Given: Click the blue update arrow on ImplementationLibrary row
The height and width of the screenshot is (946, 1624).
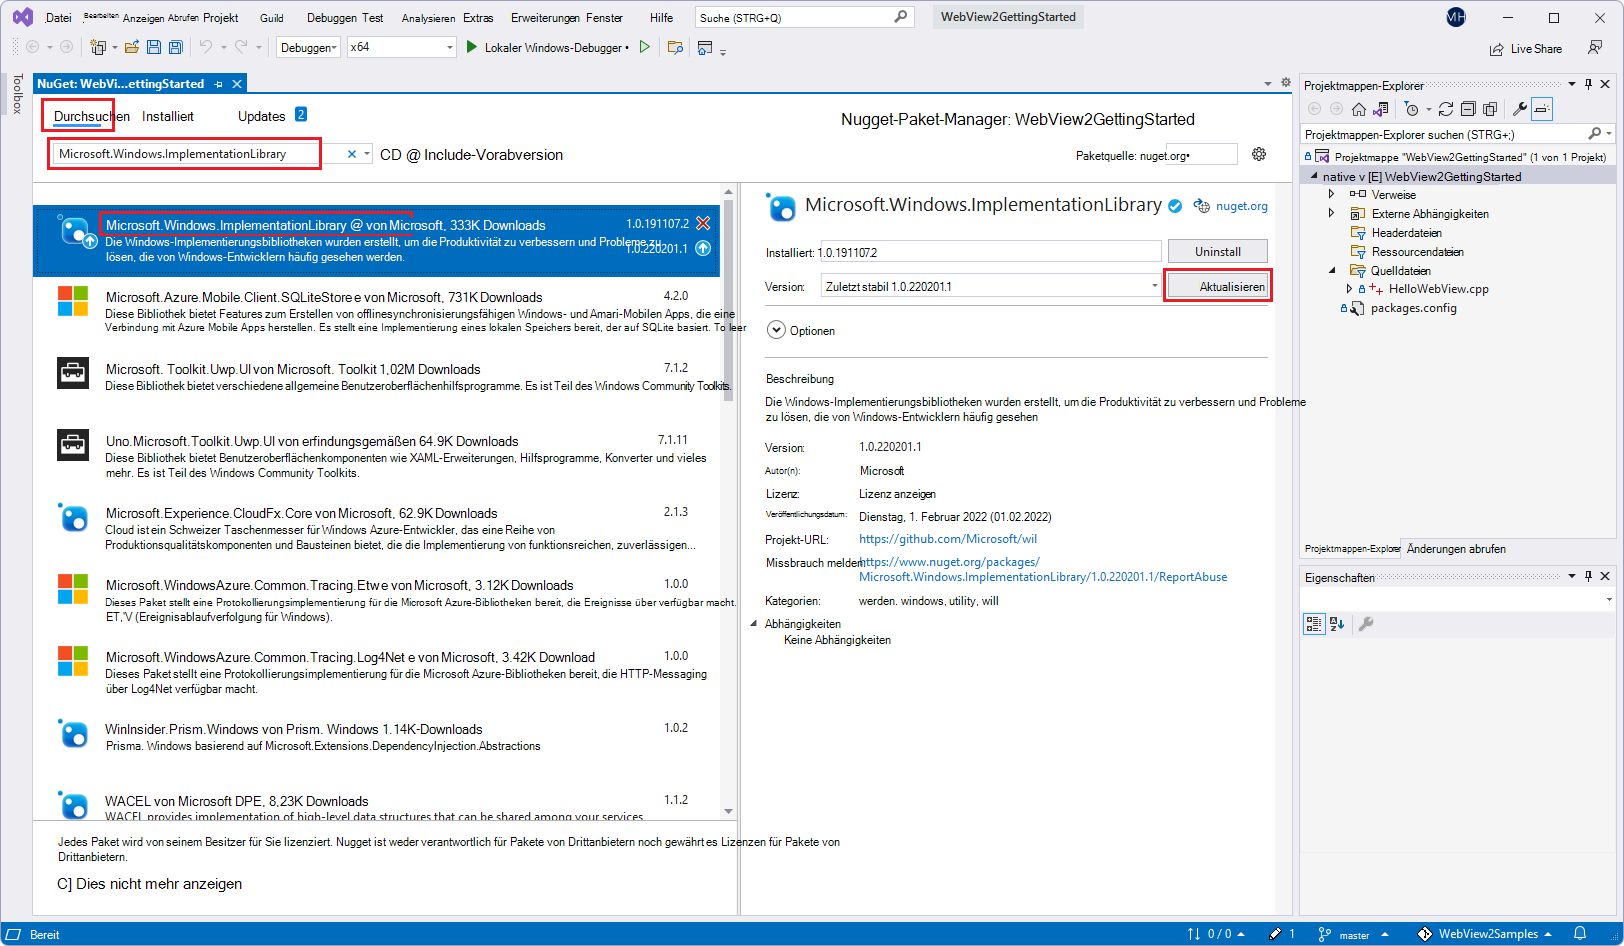Looking at the screenshot, I should [703, 248].
